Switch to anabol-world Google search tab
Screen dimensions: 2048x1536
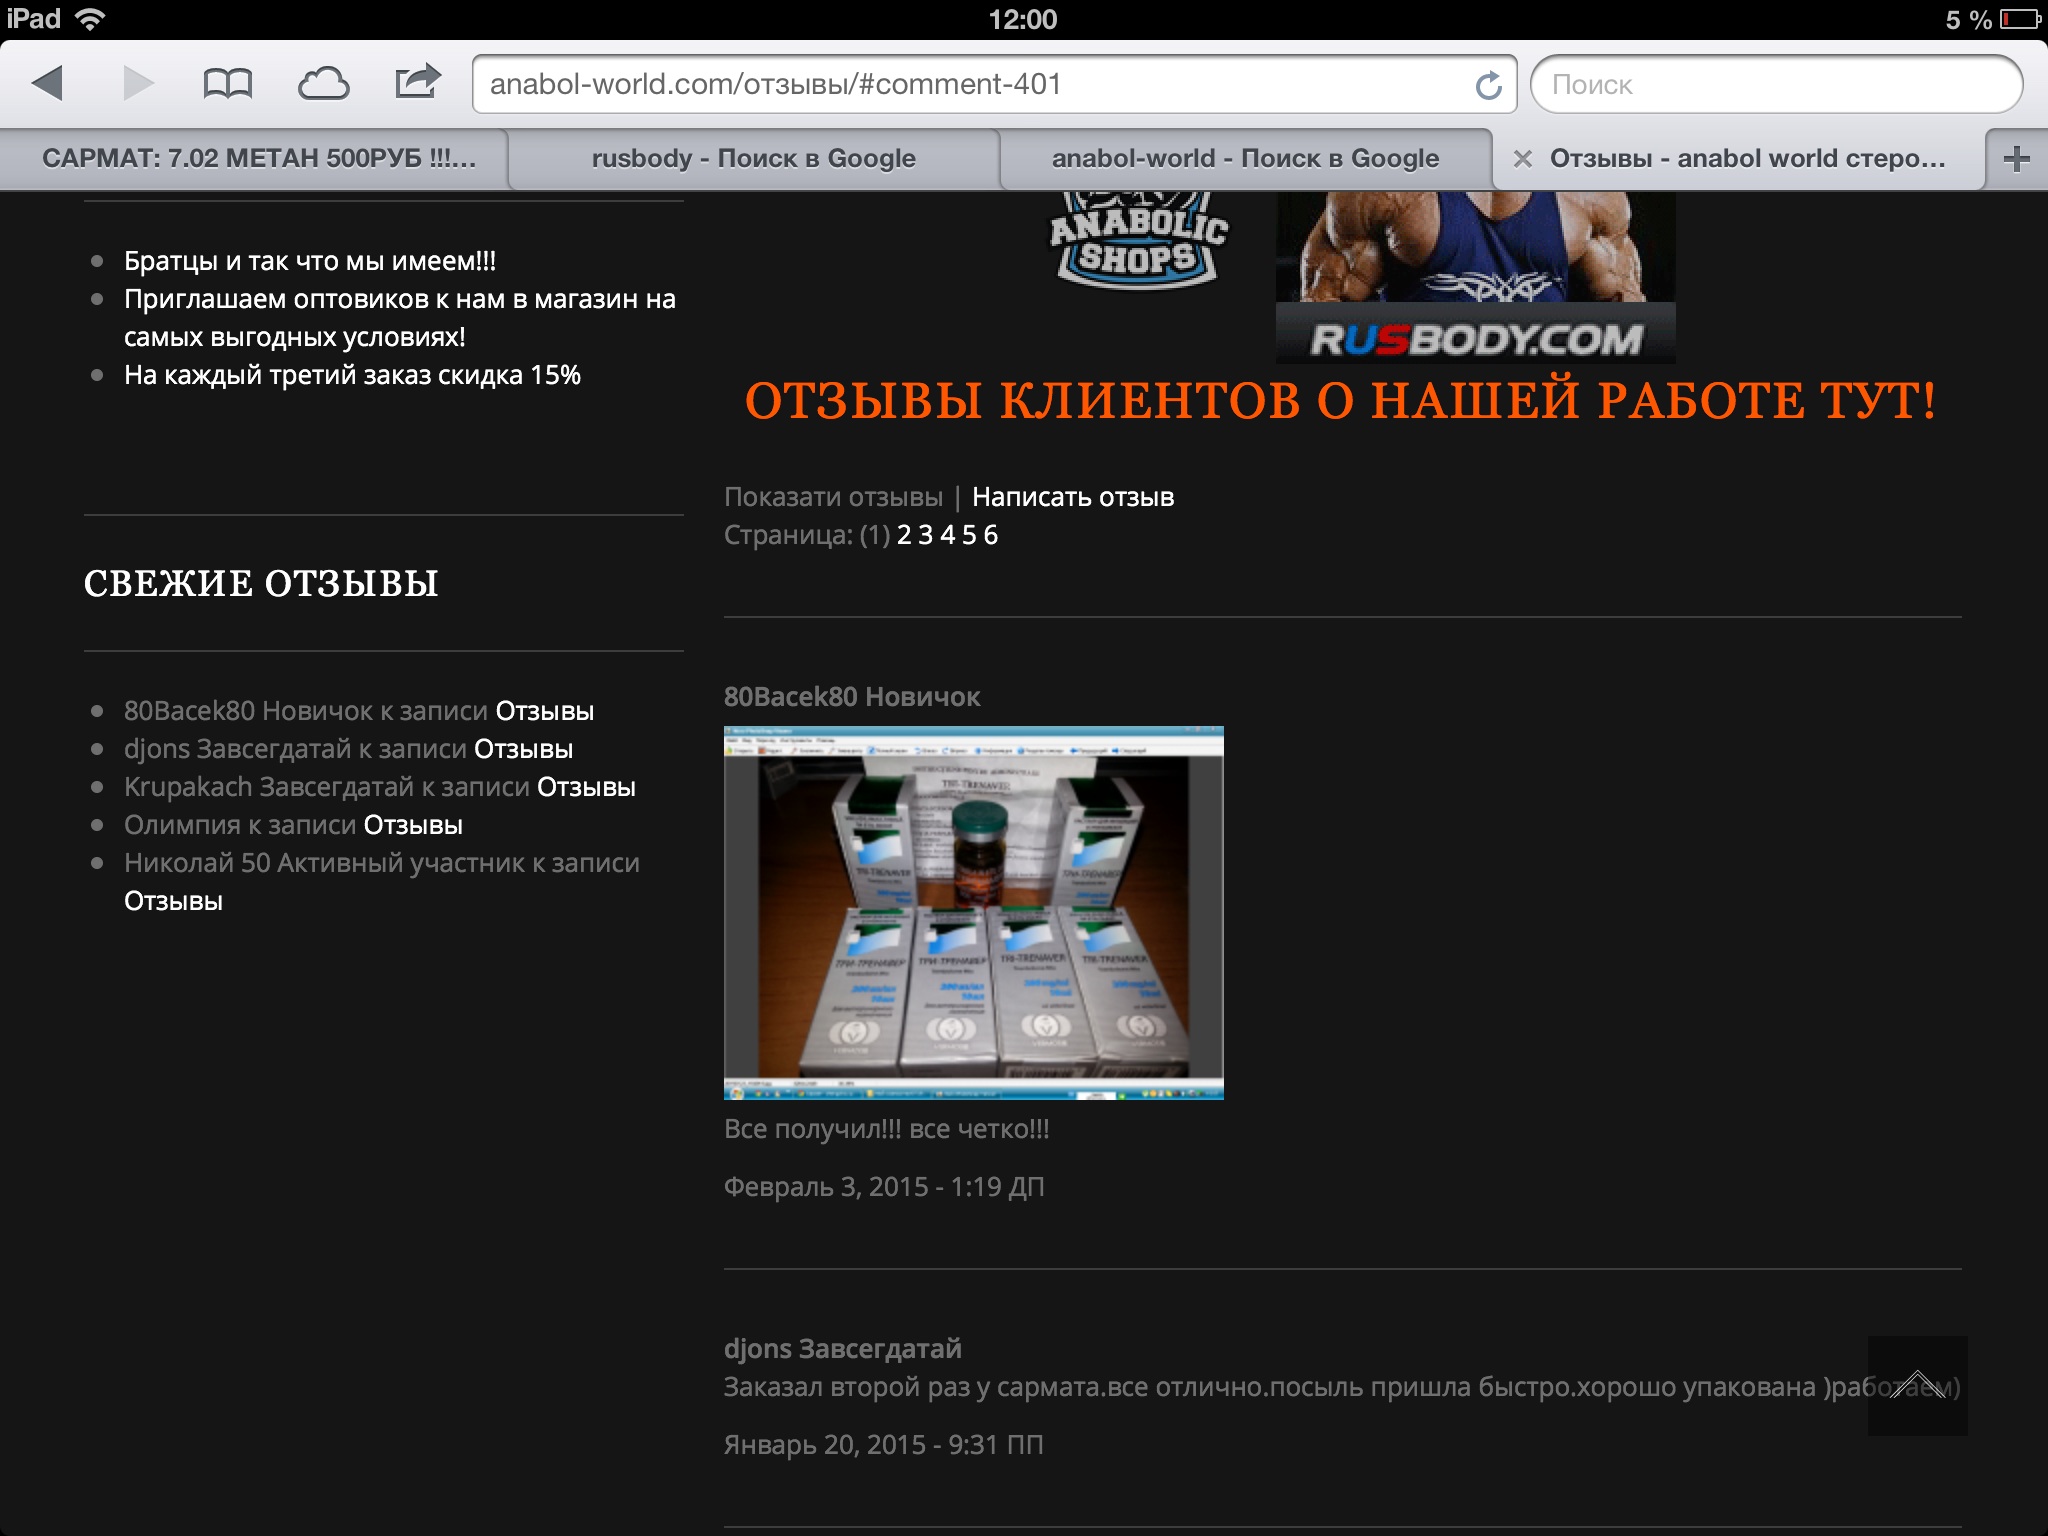1245,159
